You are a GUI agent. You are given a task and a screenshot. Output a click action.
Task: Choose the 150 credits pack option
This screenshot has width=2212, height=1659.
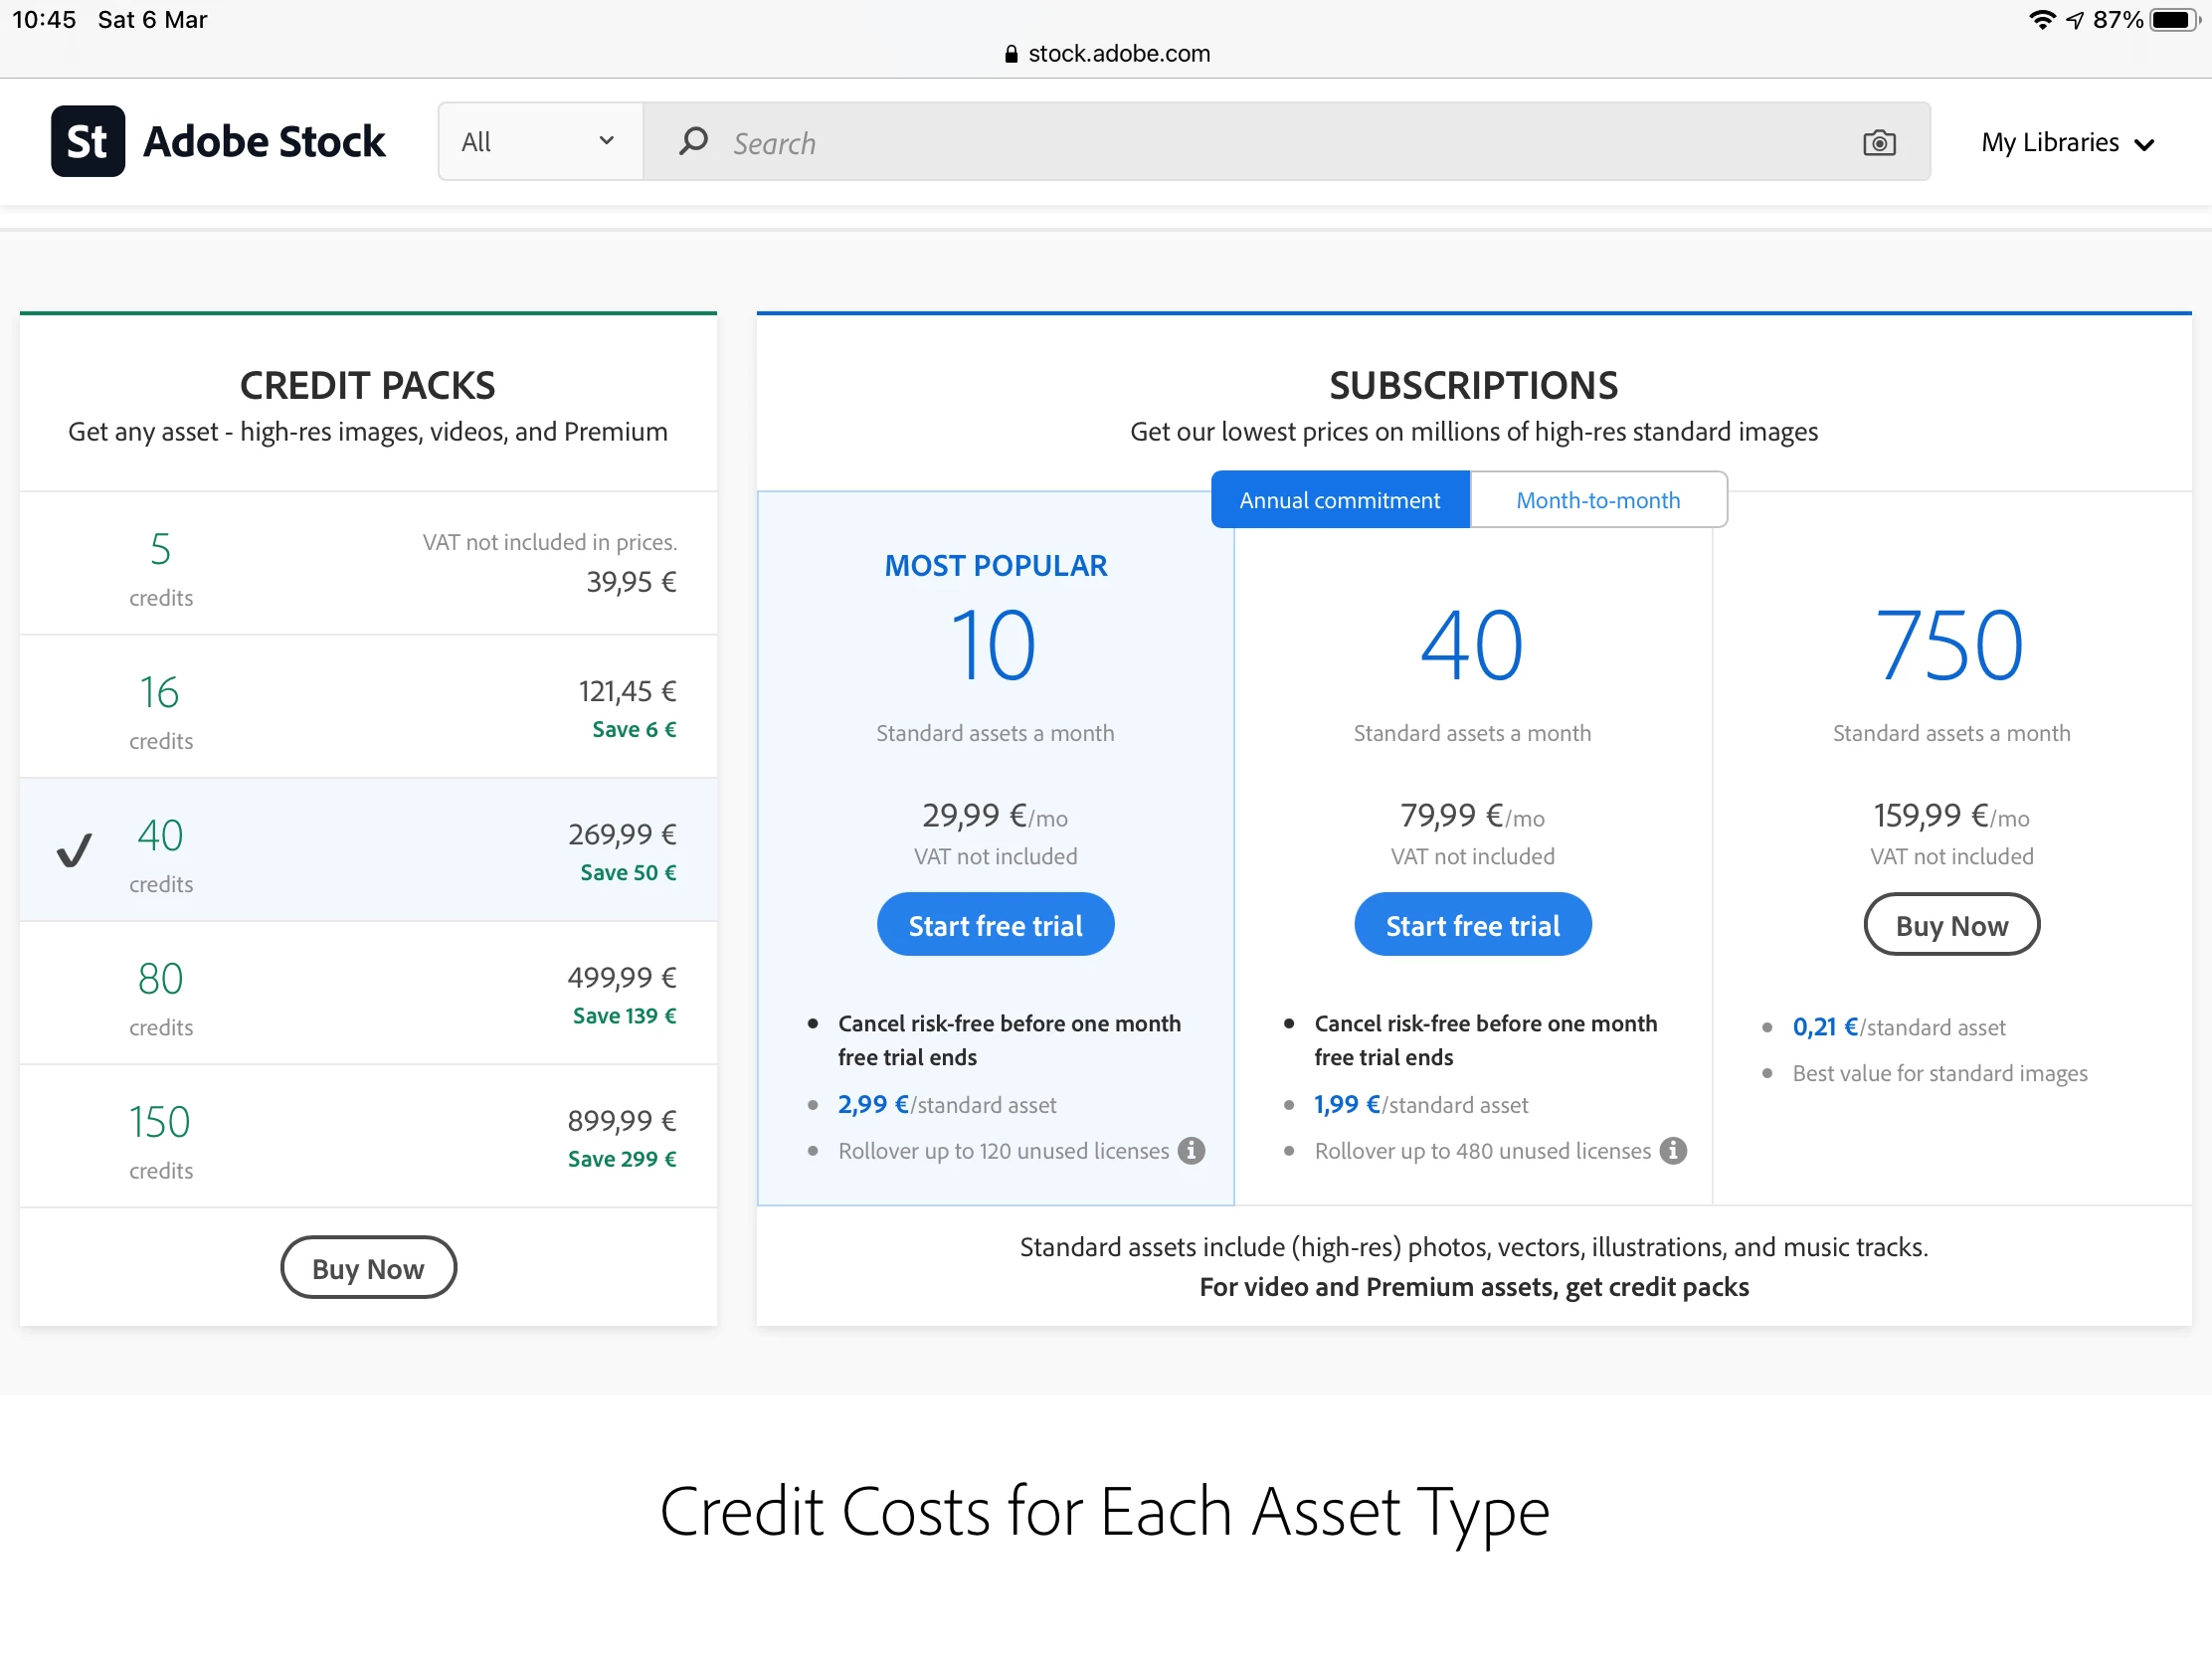368,1136
